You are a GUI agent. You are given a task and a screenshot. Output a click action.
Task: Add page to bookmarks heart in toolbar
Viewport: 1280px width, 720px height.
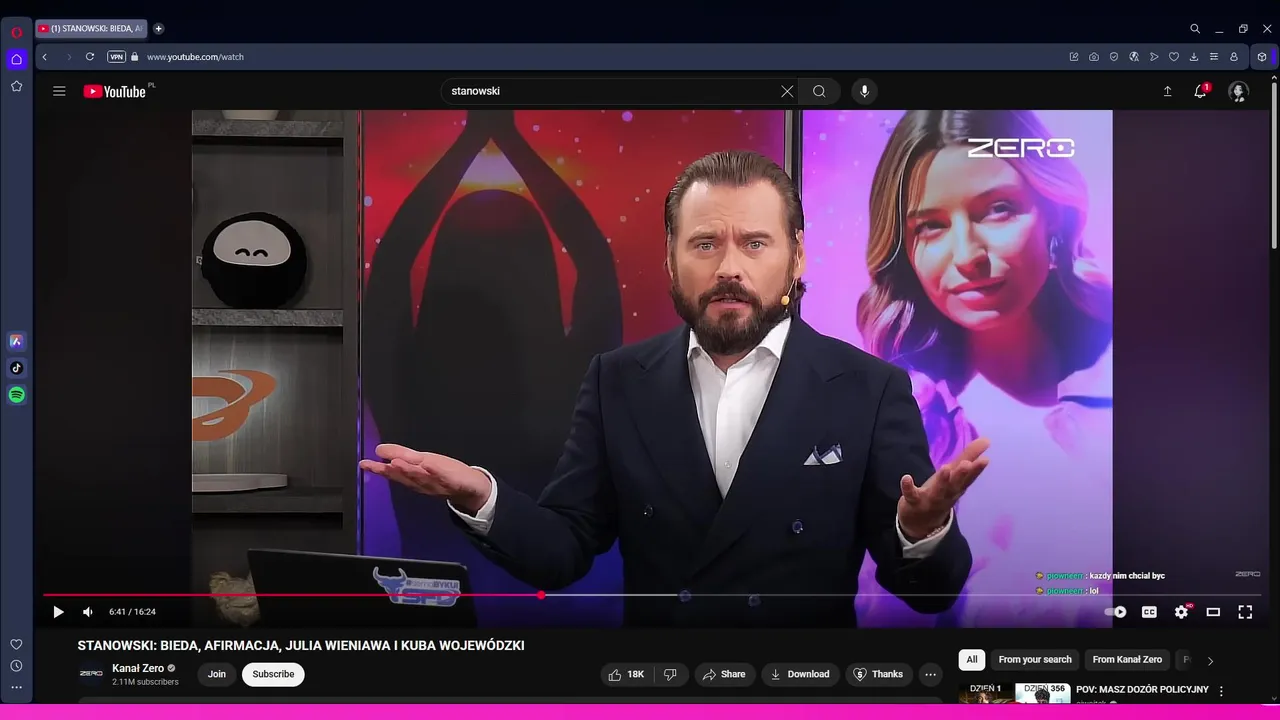click(1174, 57)
